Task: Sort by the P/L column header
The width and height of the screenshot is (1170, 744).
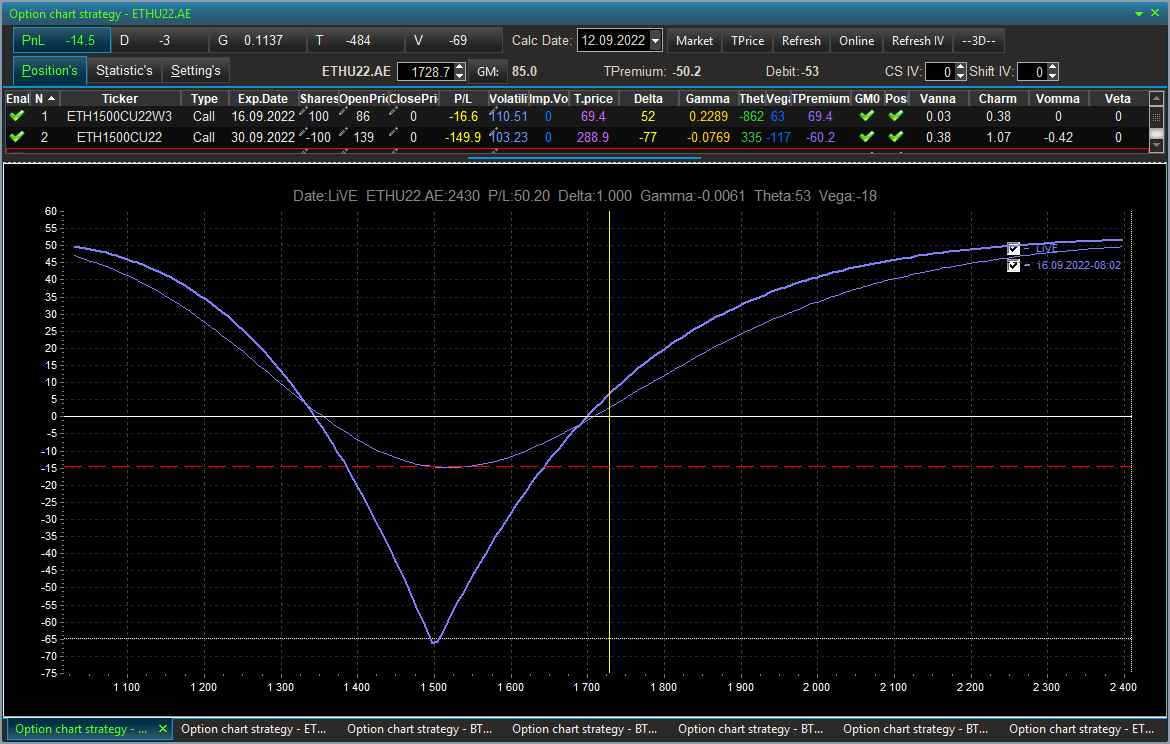Action: tap(463, 99)
